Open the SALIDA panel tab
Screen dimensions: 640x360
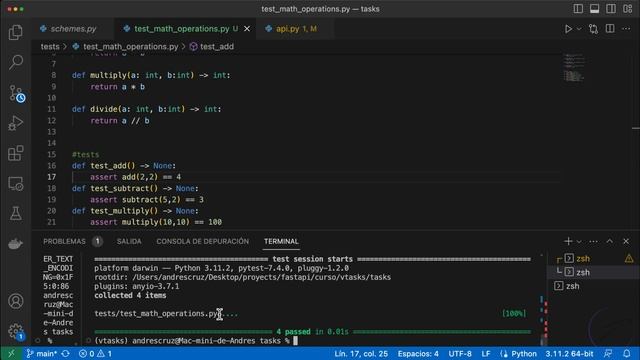click(x=129, y=242)
